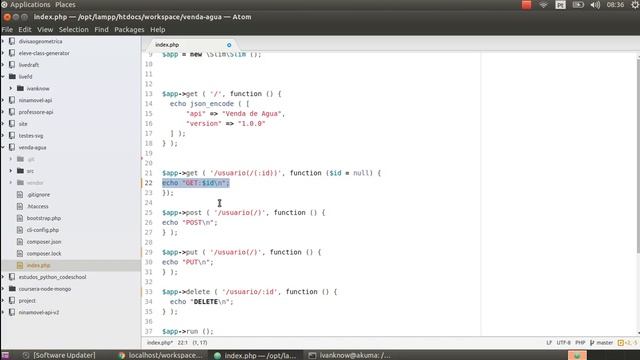
Task: Open Software Updater from taskbar
Action: tap(59, 356)
